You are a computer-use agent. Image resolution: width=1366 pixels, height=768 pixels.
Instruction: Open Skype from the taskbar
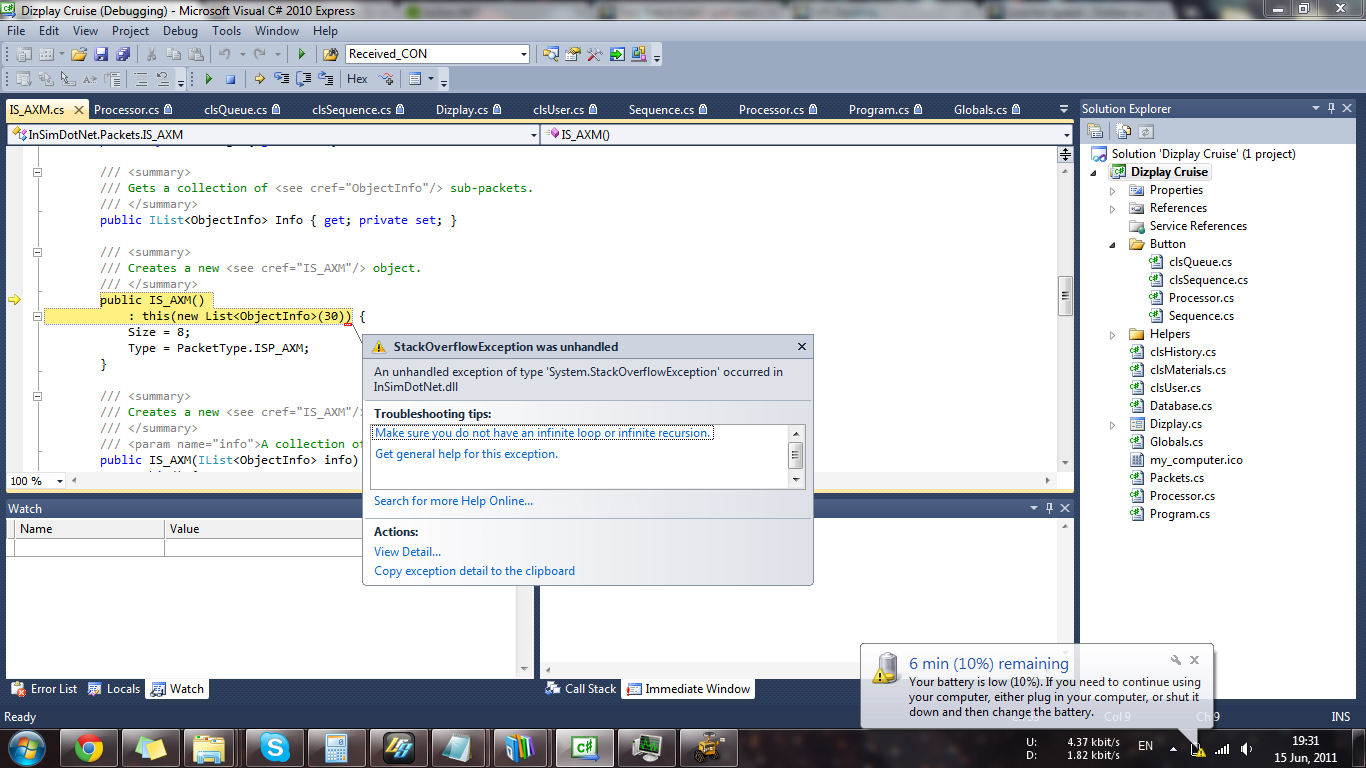coord(274,747)
